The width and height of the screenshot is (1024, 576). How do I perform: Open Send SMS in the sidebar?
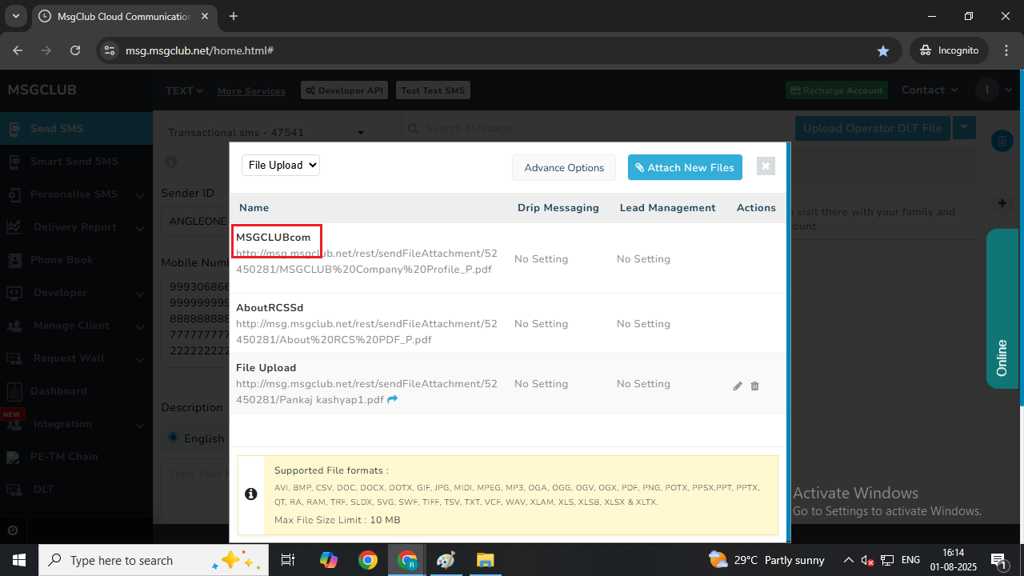pyautogui.click(x=76, y=129)
